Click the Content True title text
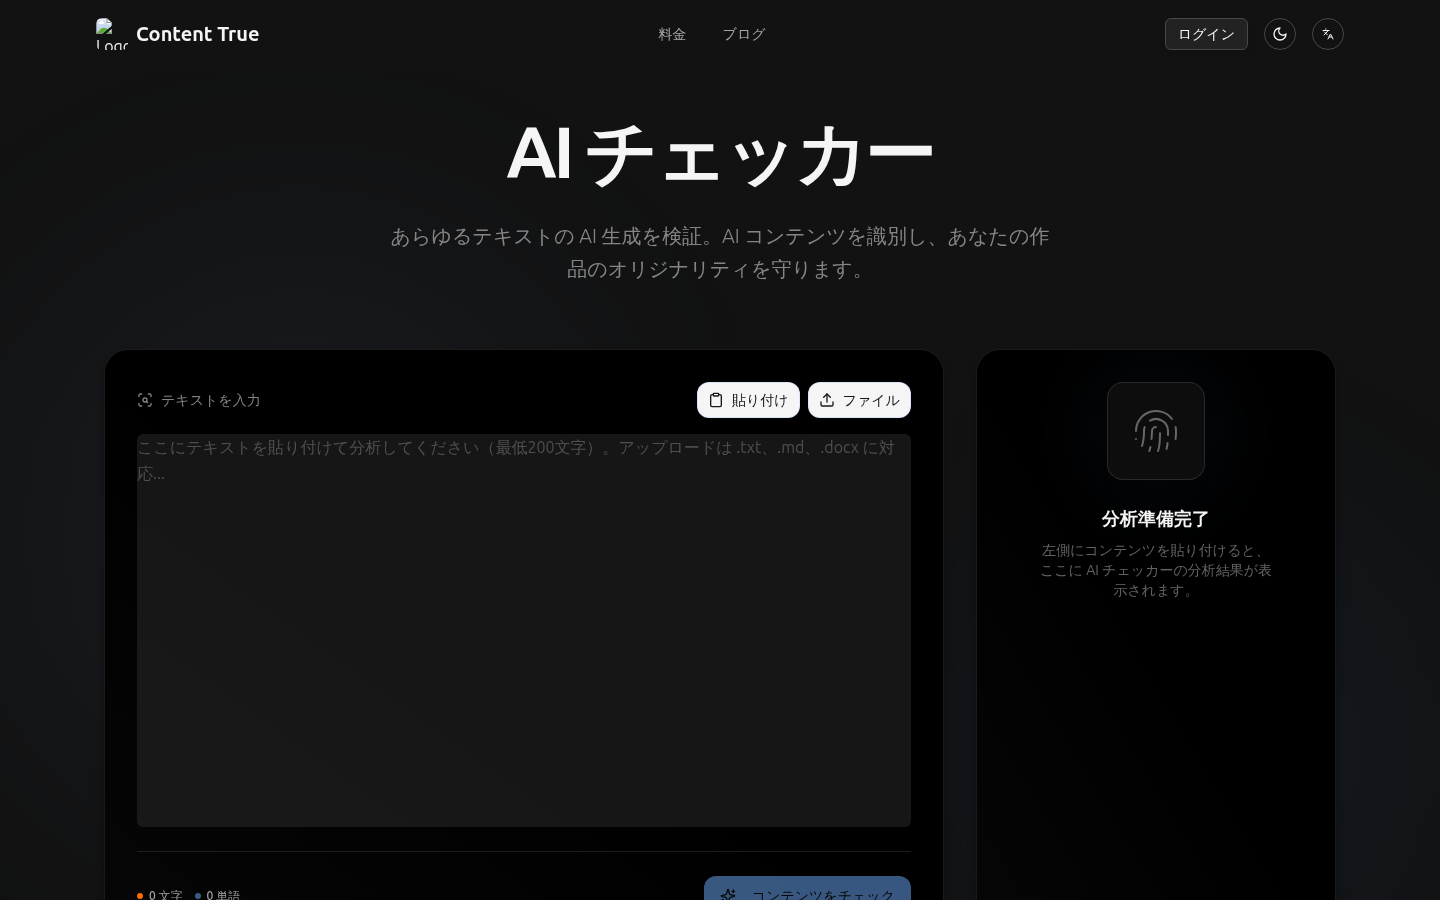The image size is (1440, 900). click(x=198, y=34)
